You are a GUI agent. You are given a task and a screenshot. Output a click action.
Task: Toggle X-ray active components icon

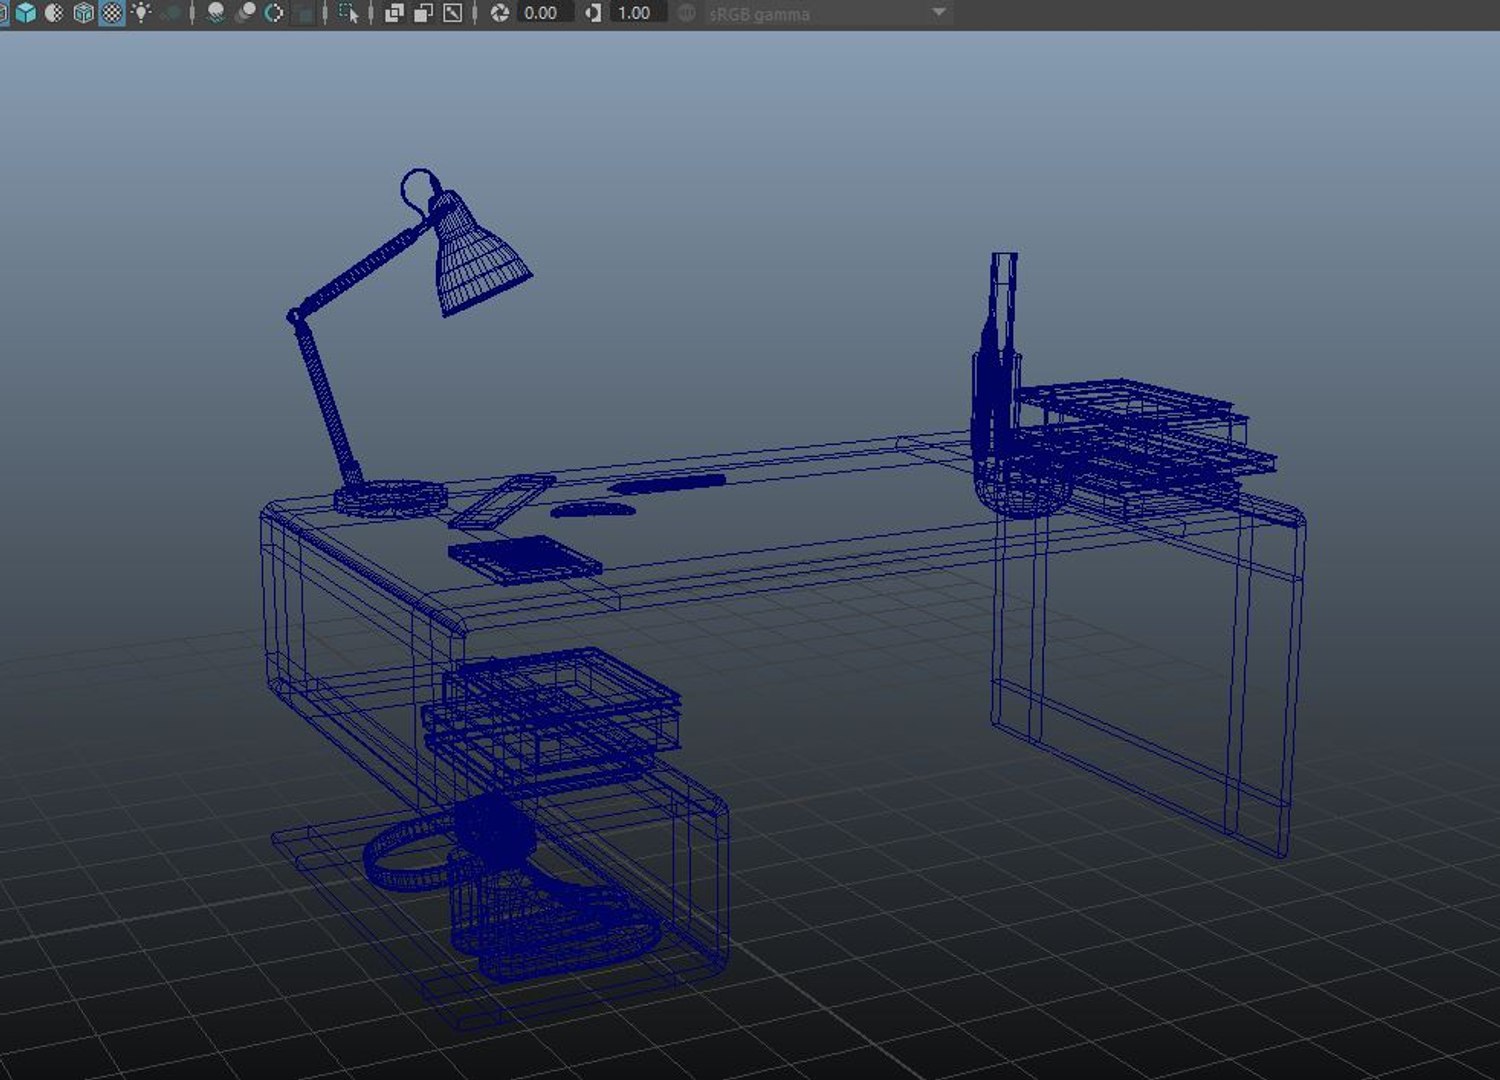(423, 13)
